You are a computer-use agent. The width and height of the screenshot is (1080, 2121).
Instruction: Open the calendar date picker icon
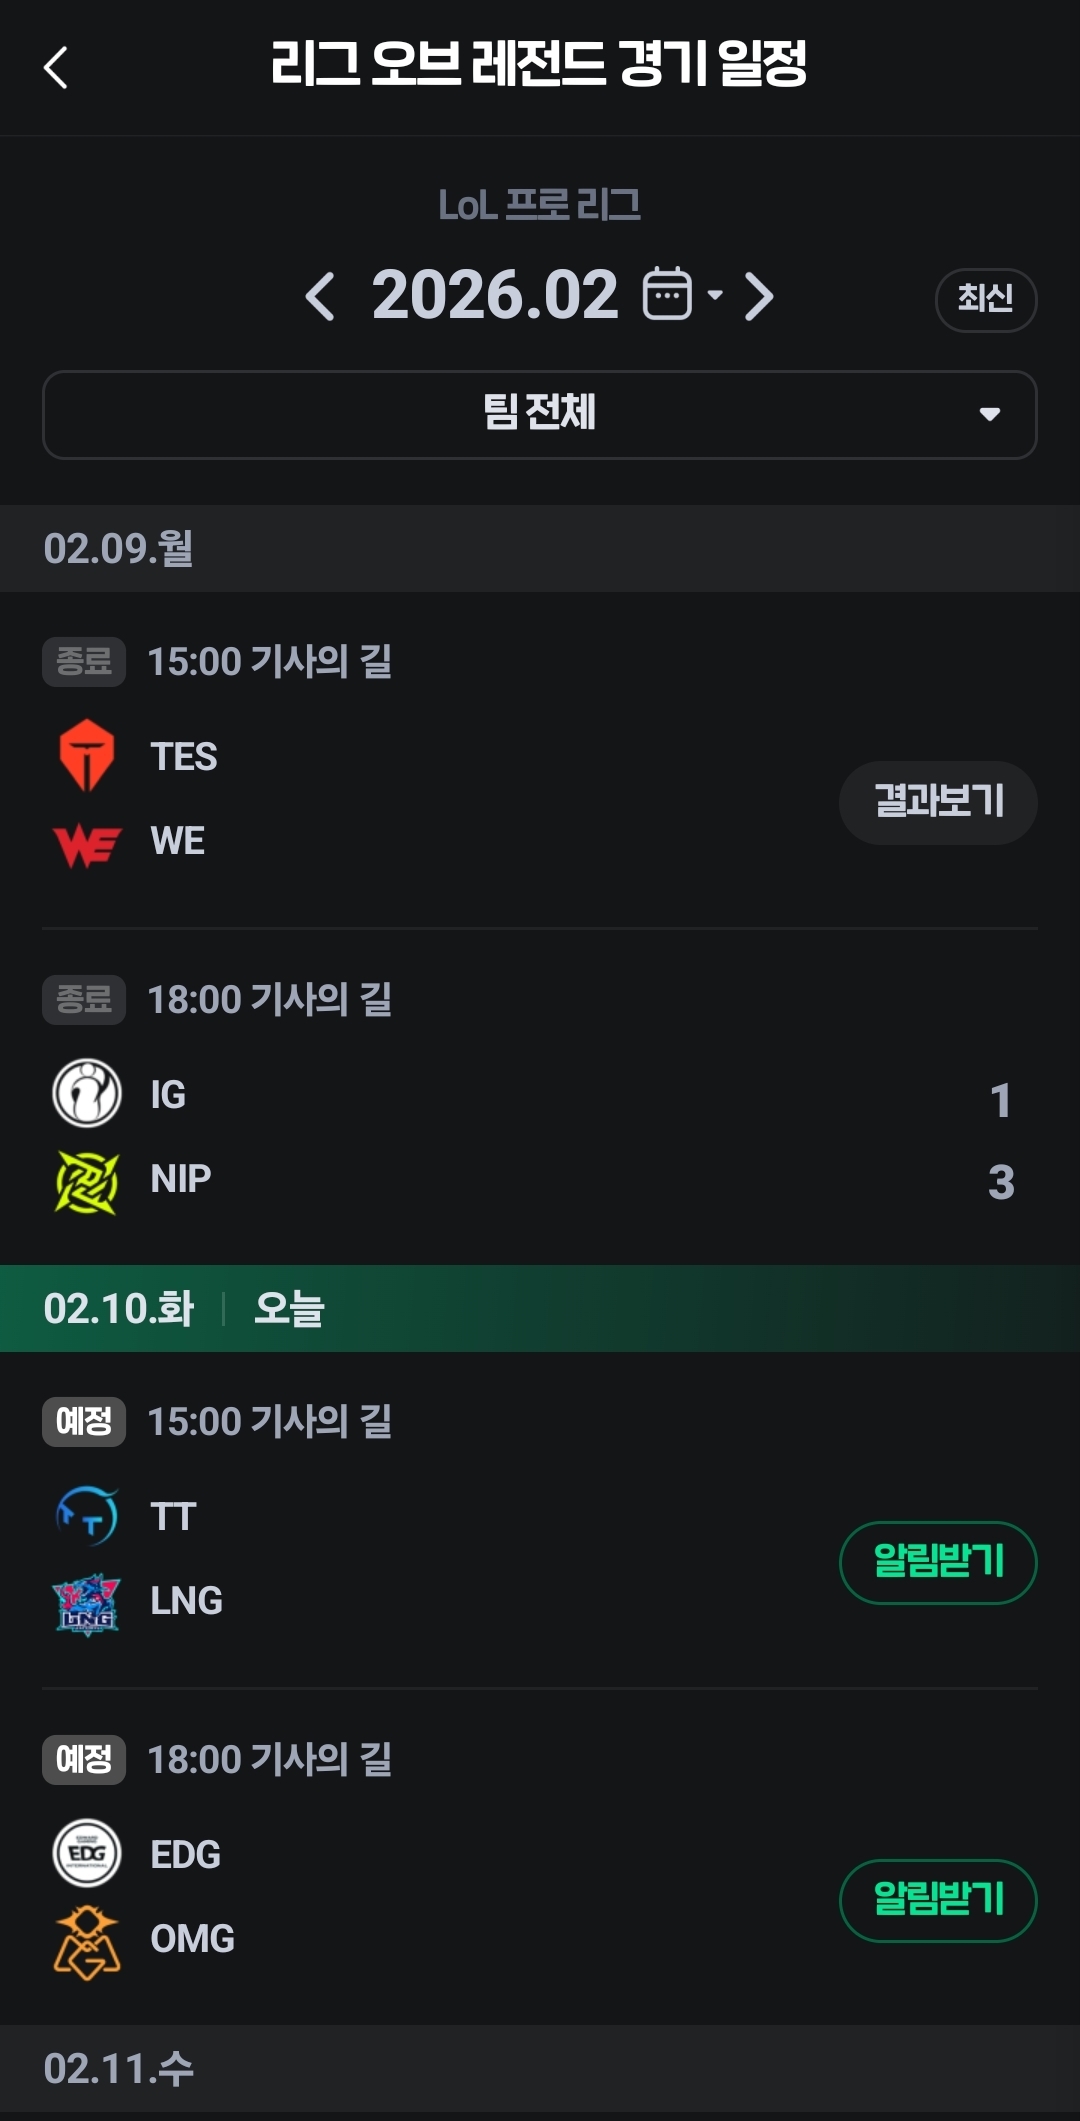point(667,294)
